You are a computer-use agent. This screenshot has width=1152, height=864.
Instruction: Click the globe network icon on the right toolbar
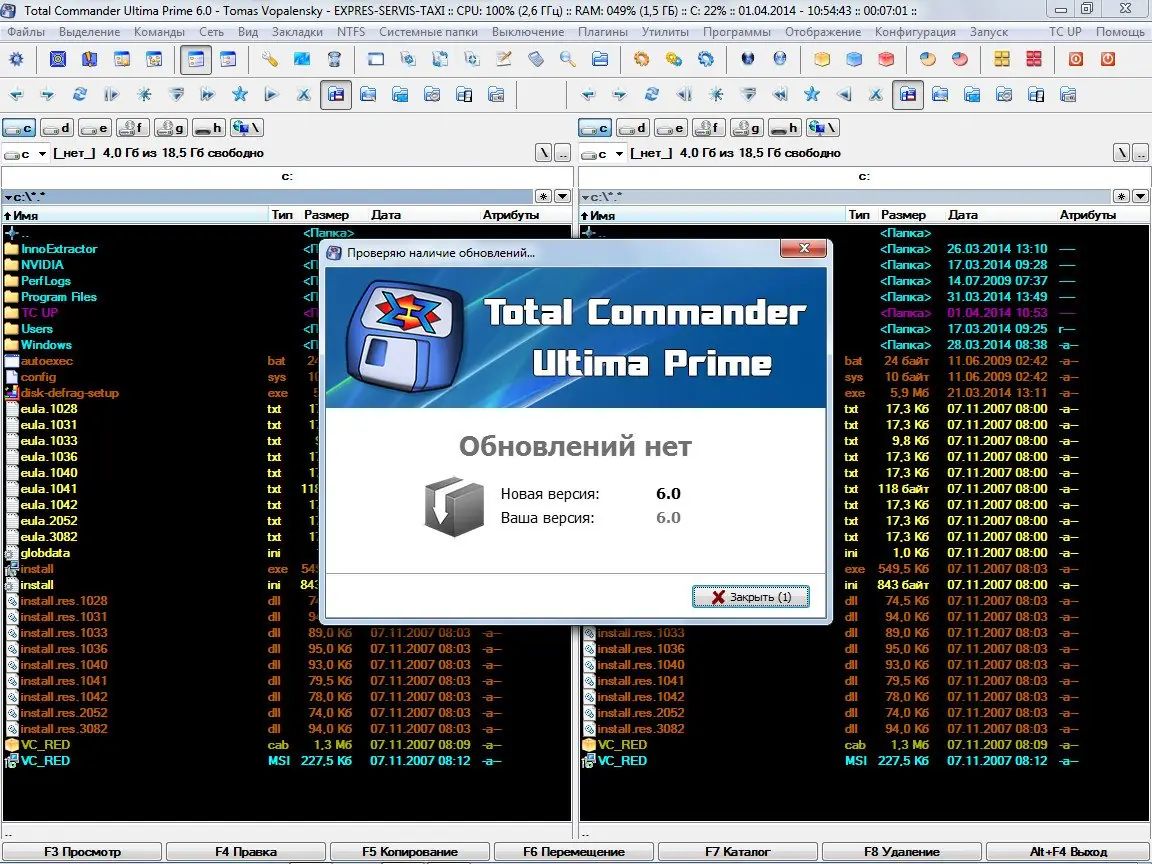pos(747,58)
